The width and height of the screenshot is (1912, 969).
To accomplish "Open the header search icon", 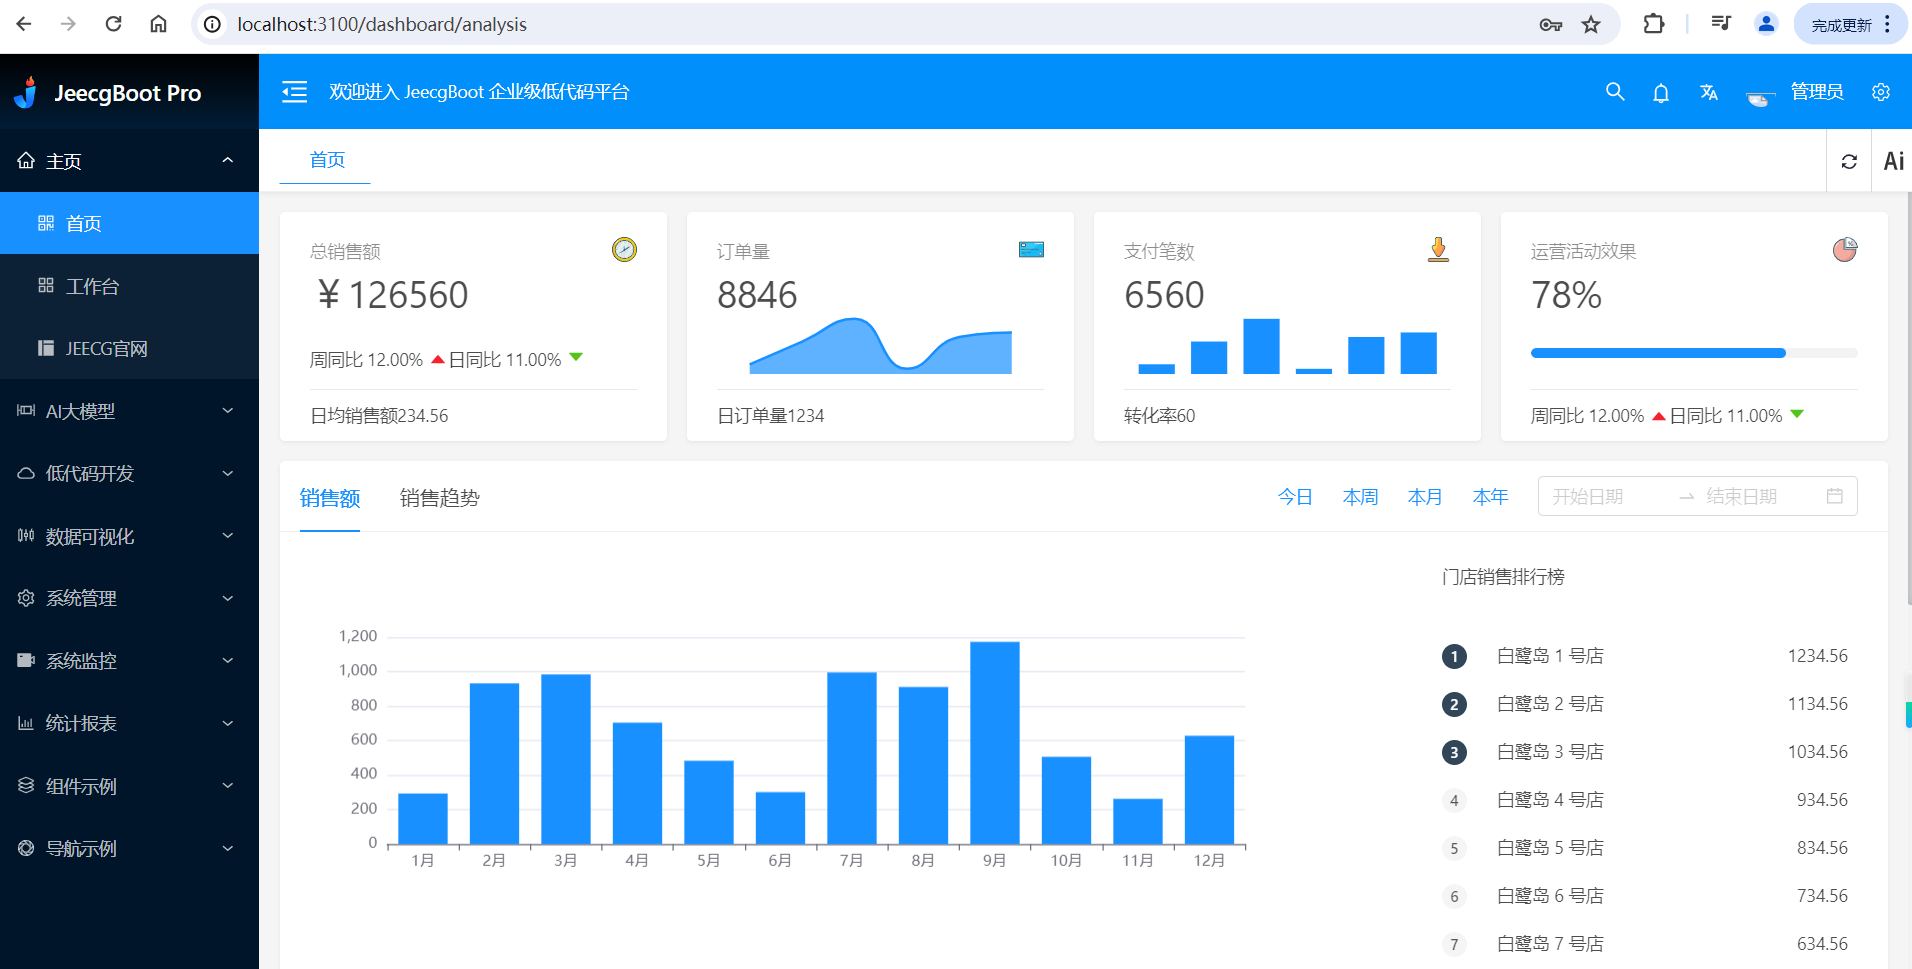I will click(x=1615, y=92).
